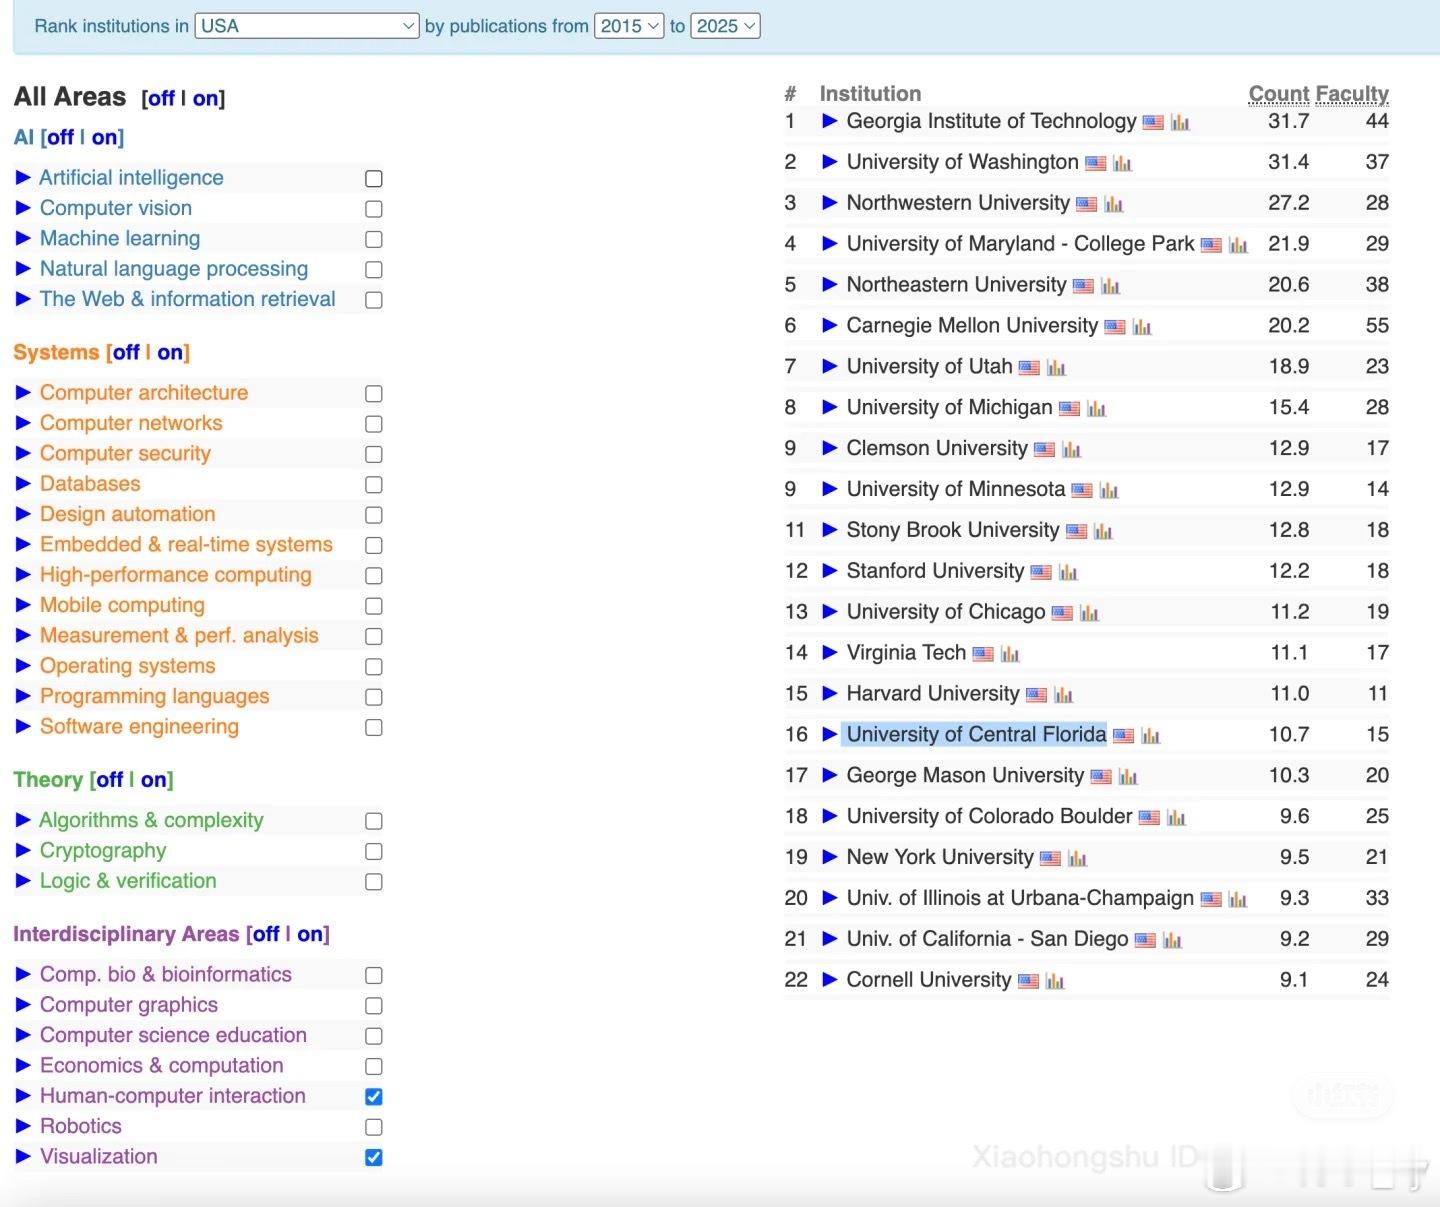Open chart icon next to Clemson University

[1071, 451]
